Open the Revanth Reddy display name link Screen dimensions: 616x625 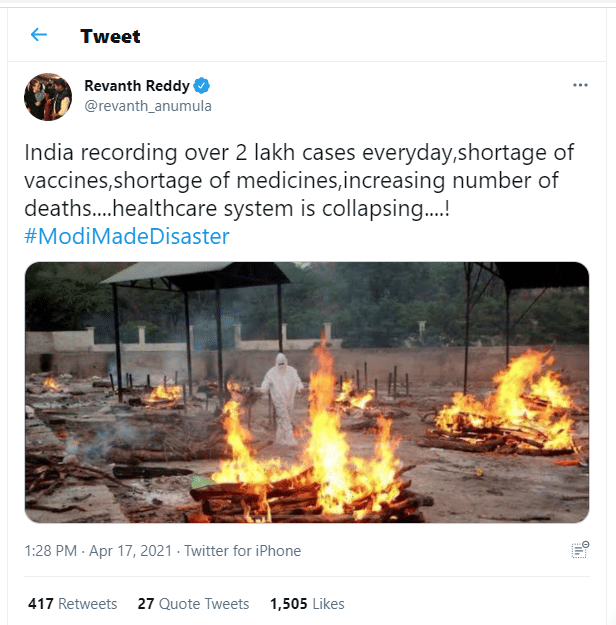138,86
